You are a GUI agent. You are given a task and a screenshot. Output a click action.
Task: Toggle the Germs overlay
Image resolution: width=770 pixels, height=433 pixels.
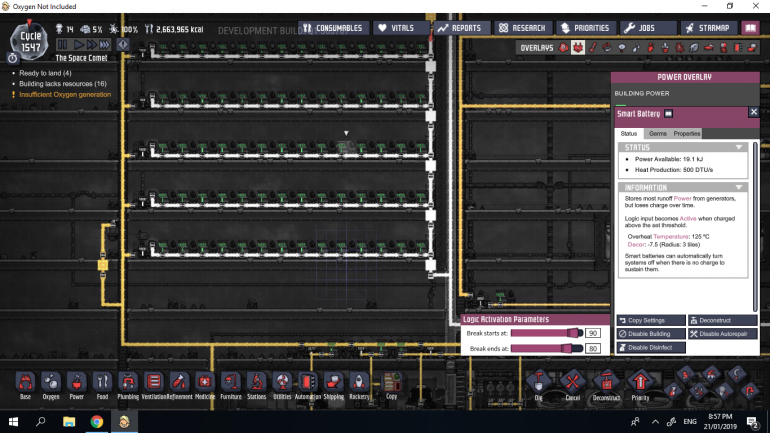pyautogui.click(x=680, y=48)
